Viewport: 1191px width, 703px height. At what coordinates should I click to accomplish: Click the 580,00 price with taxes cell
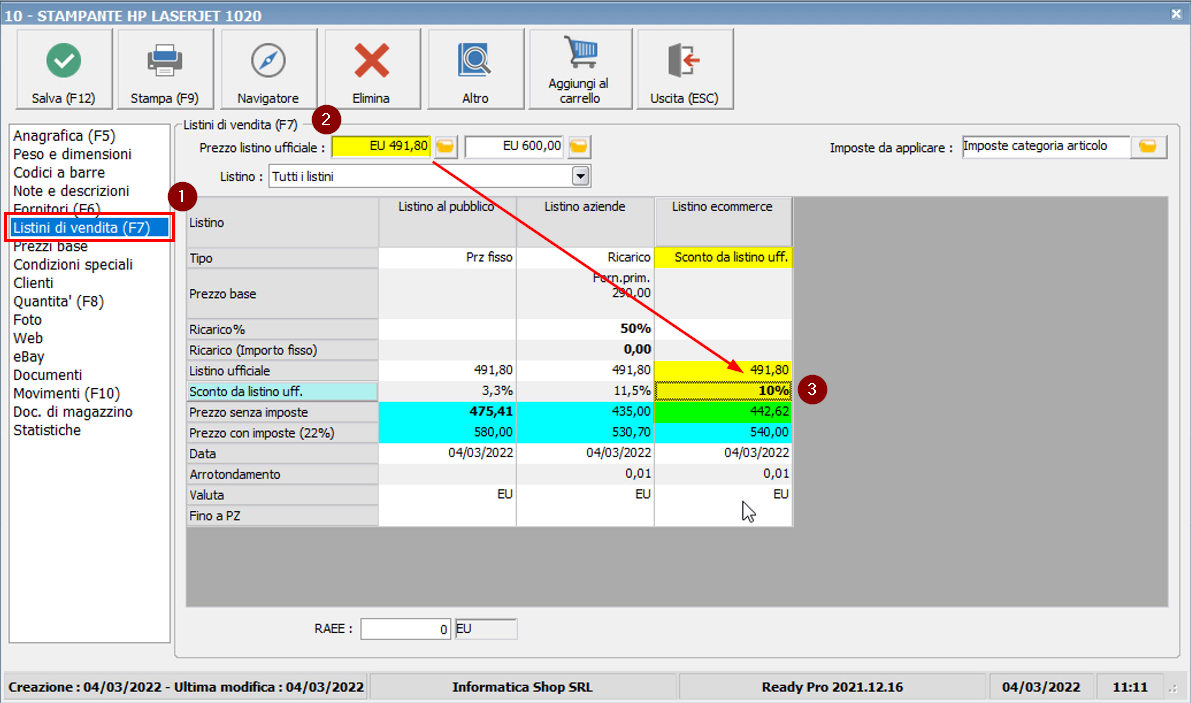pos(447,433)
